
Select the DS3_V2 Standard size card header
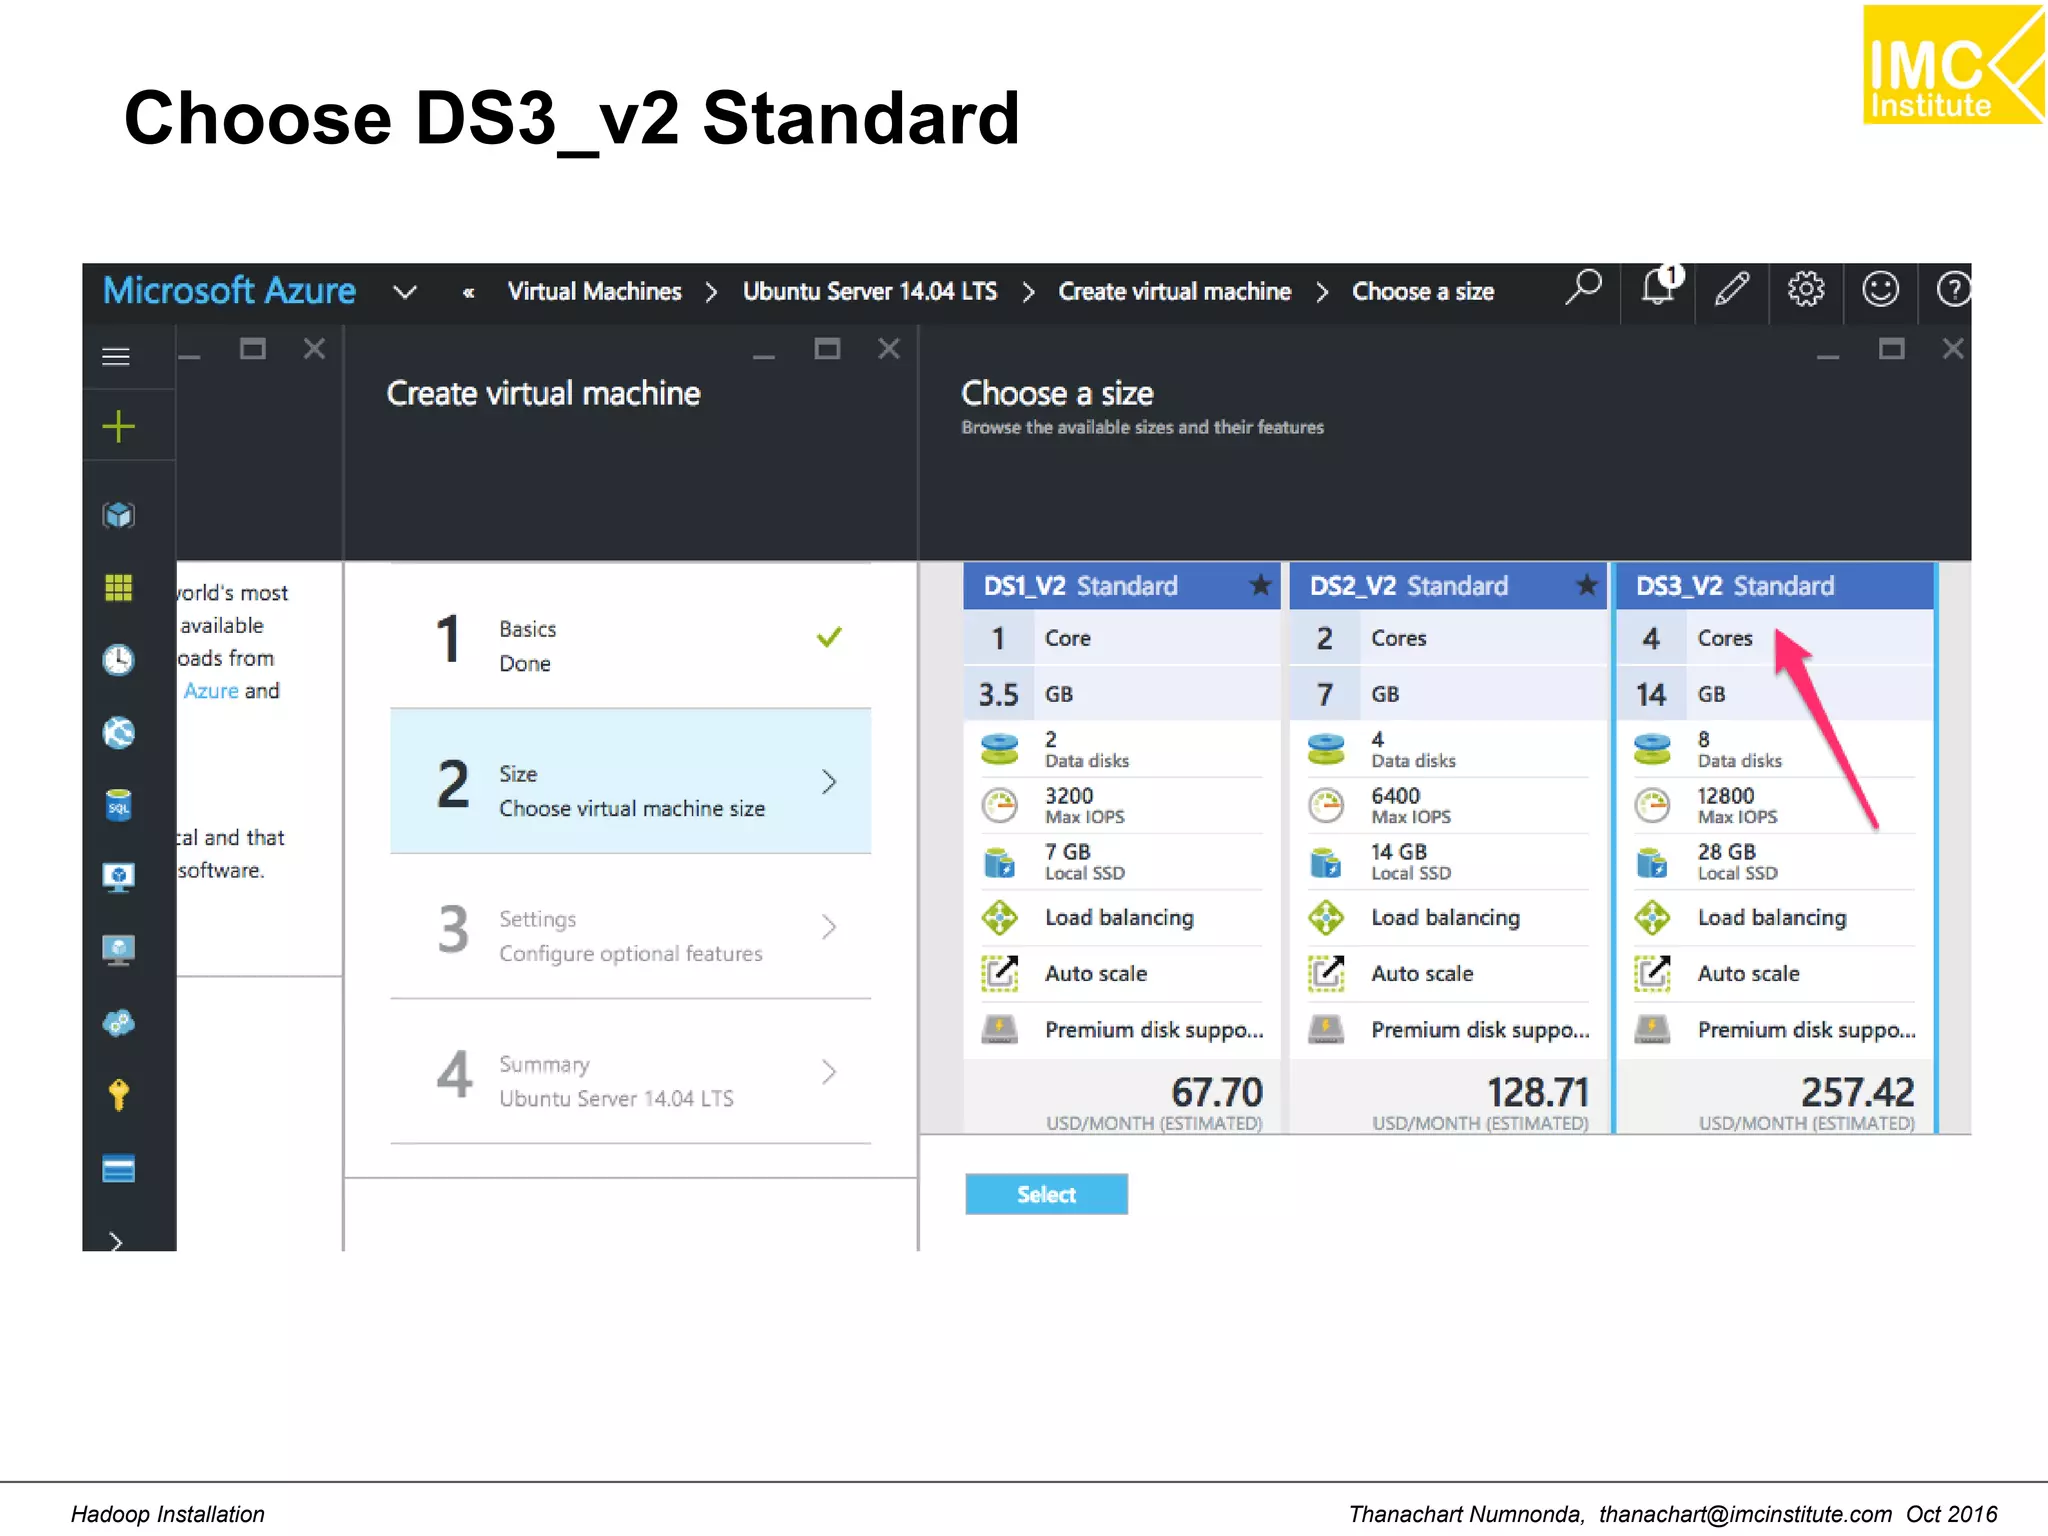point(1774,586)
